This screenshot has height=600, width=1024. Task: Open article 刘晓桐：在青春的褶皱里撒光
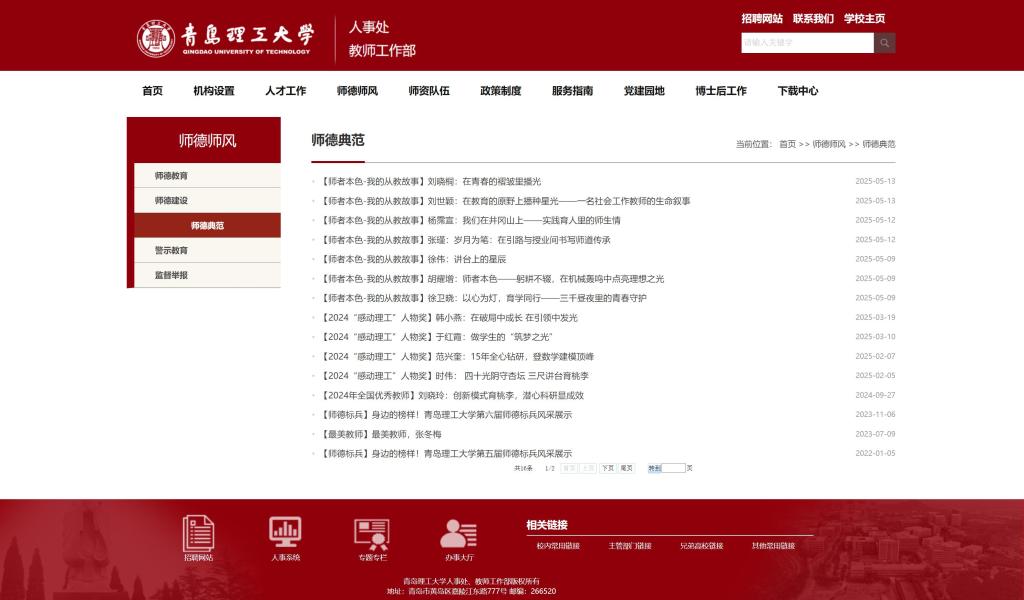(x=430, y=182)
